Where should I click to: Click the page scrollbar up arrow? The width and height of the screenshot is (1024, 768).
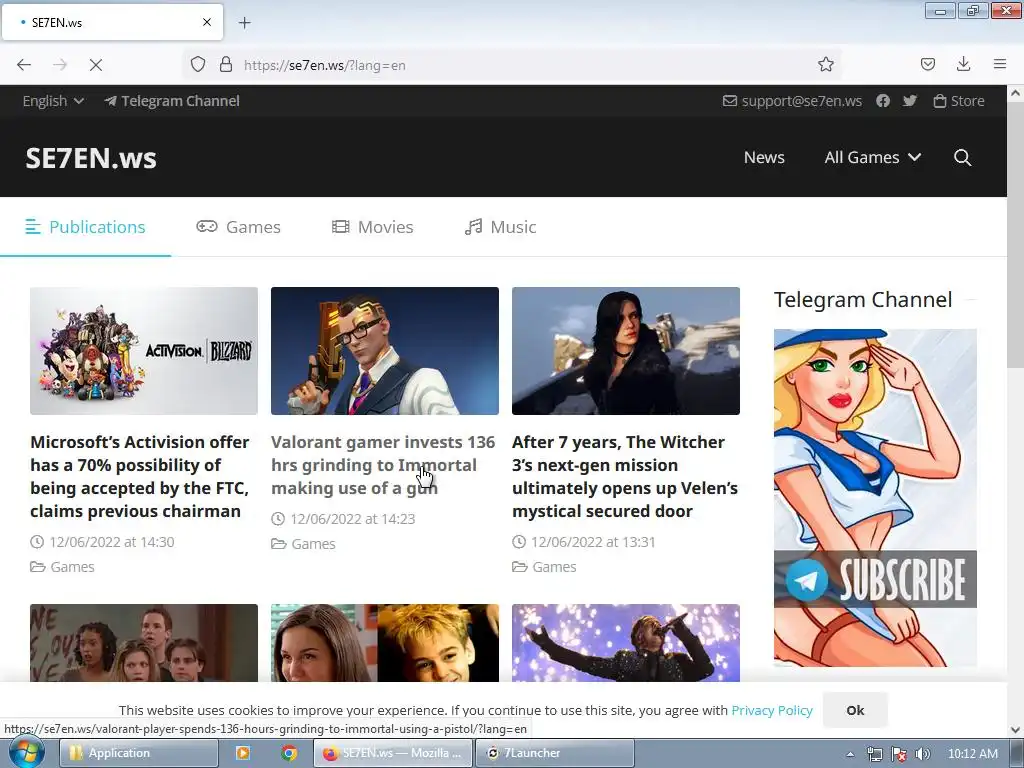1016,93
